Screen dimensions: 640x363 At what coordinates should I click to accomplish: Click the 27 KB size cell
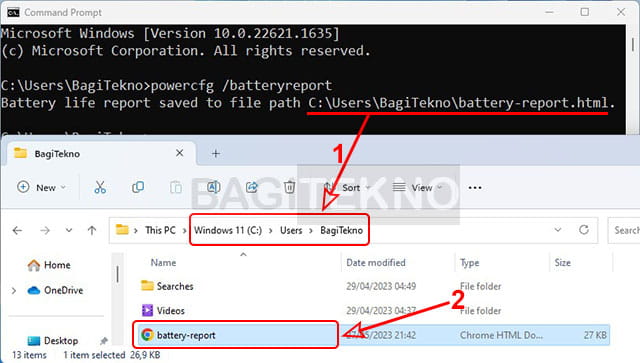(x=595, y=335)
